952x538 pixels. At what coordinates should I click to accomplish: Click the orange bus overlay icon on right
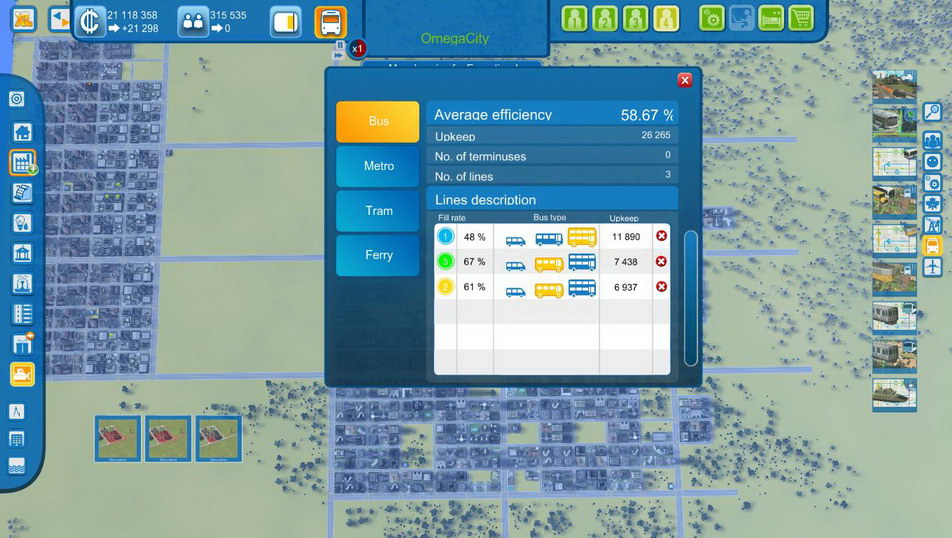click(933, 245)
